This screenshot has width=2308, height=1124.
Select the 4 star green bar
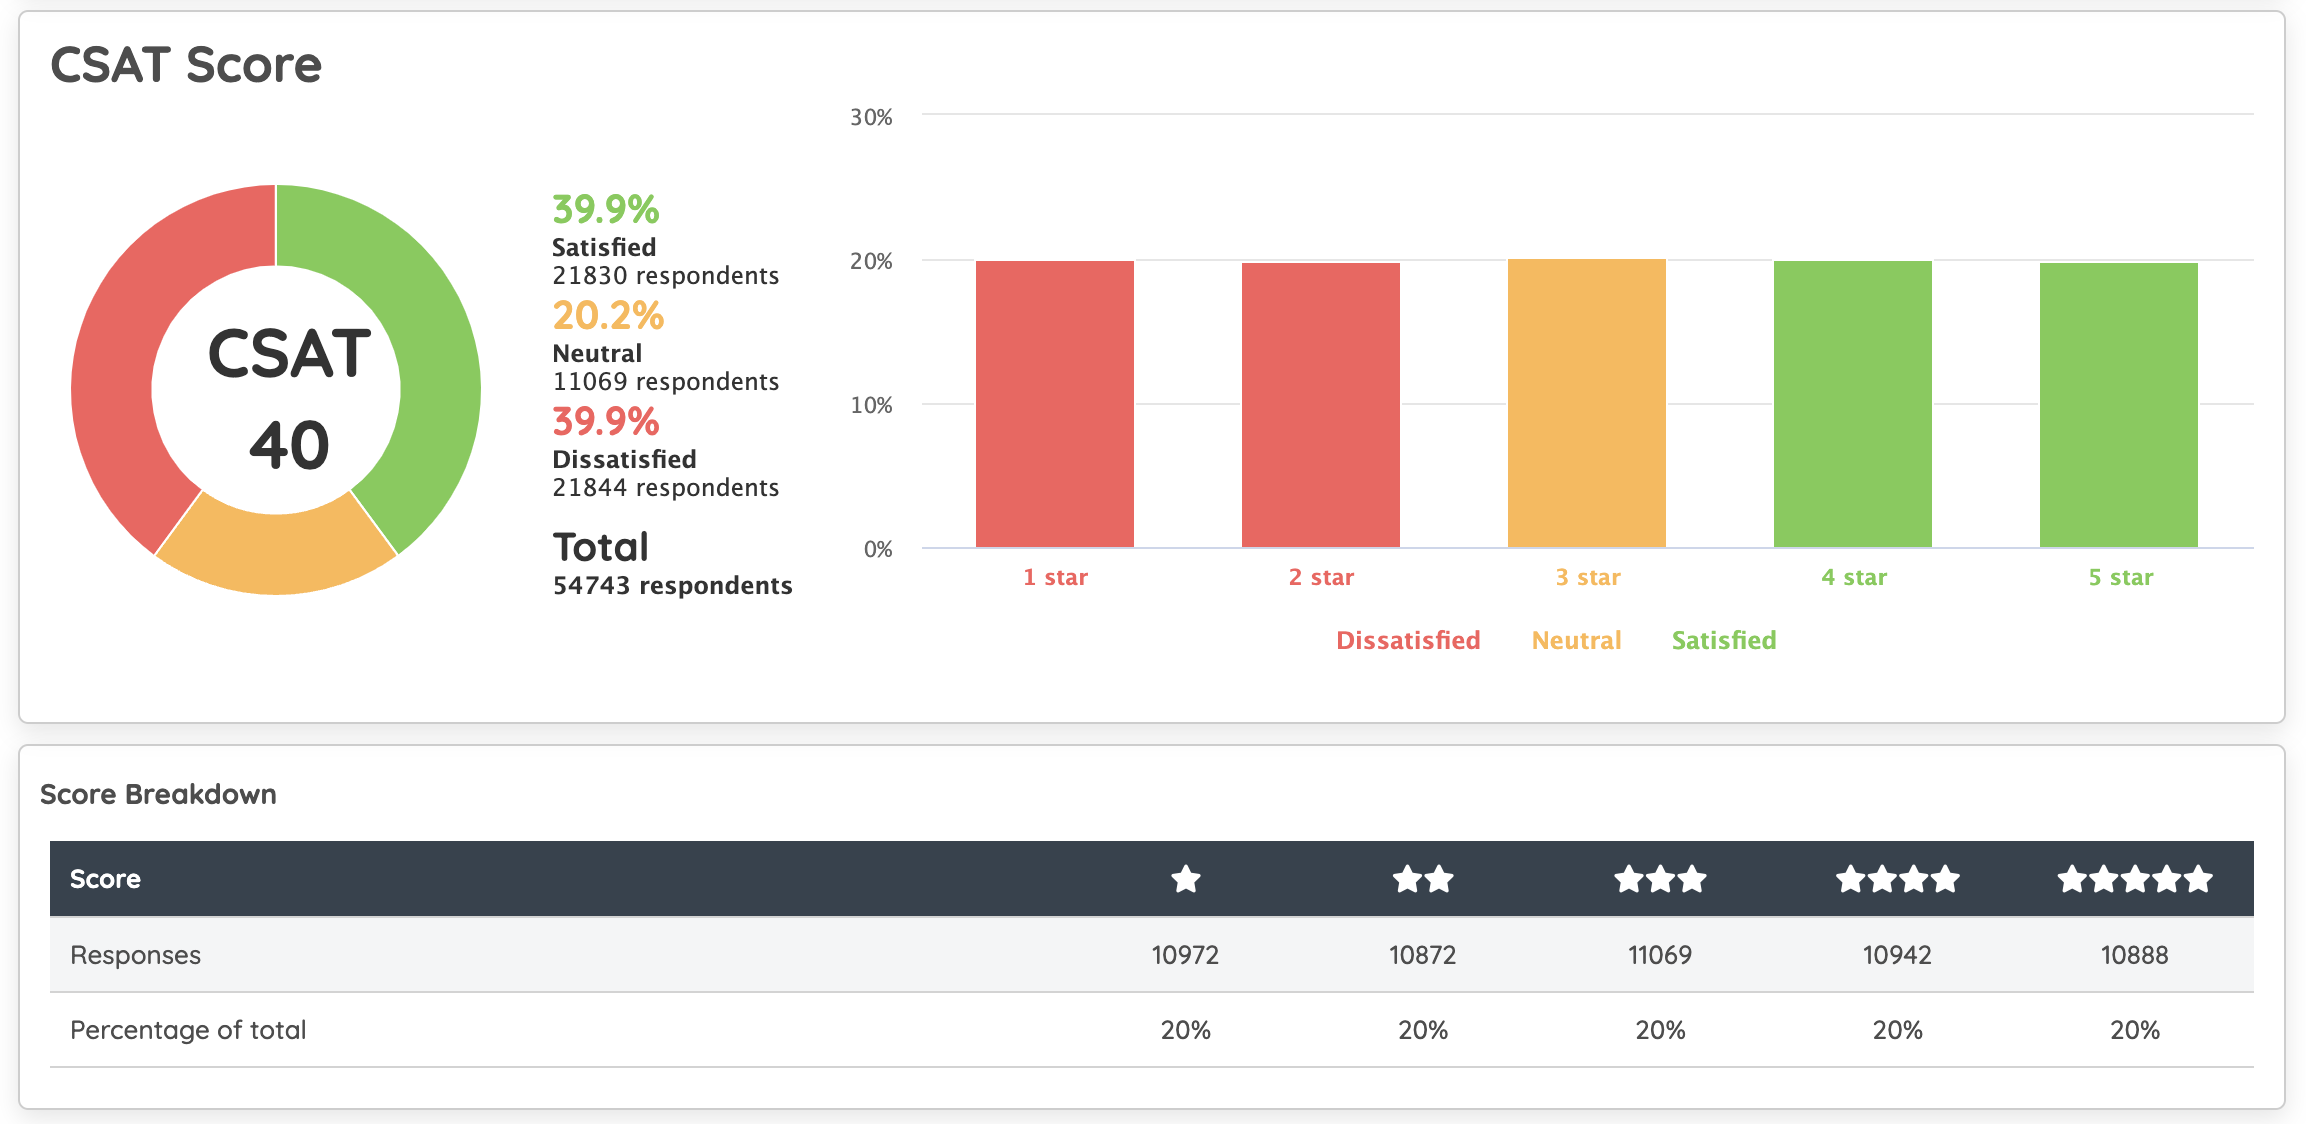coord(1853,404)
